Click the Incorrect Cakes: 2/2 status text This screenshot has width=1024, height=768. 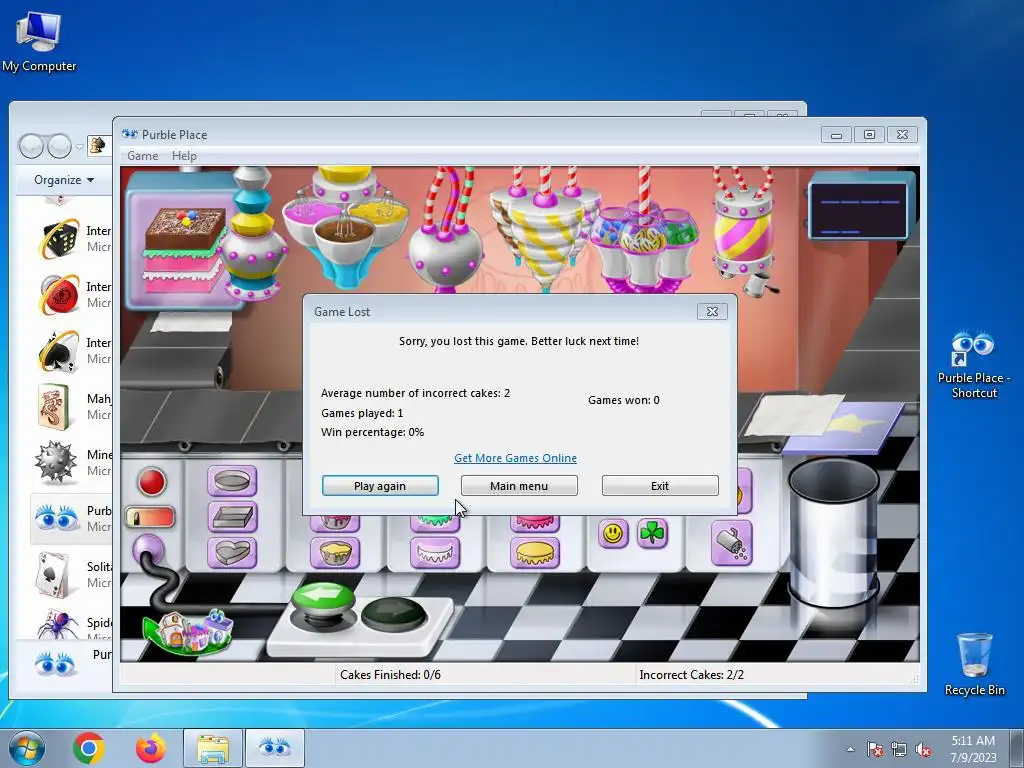click(692, 675)
